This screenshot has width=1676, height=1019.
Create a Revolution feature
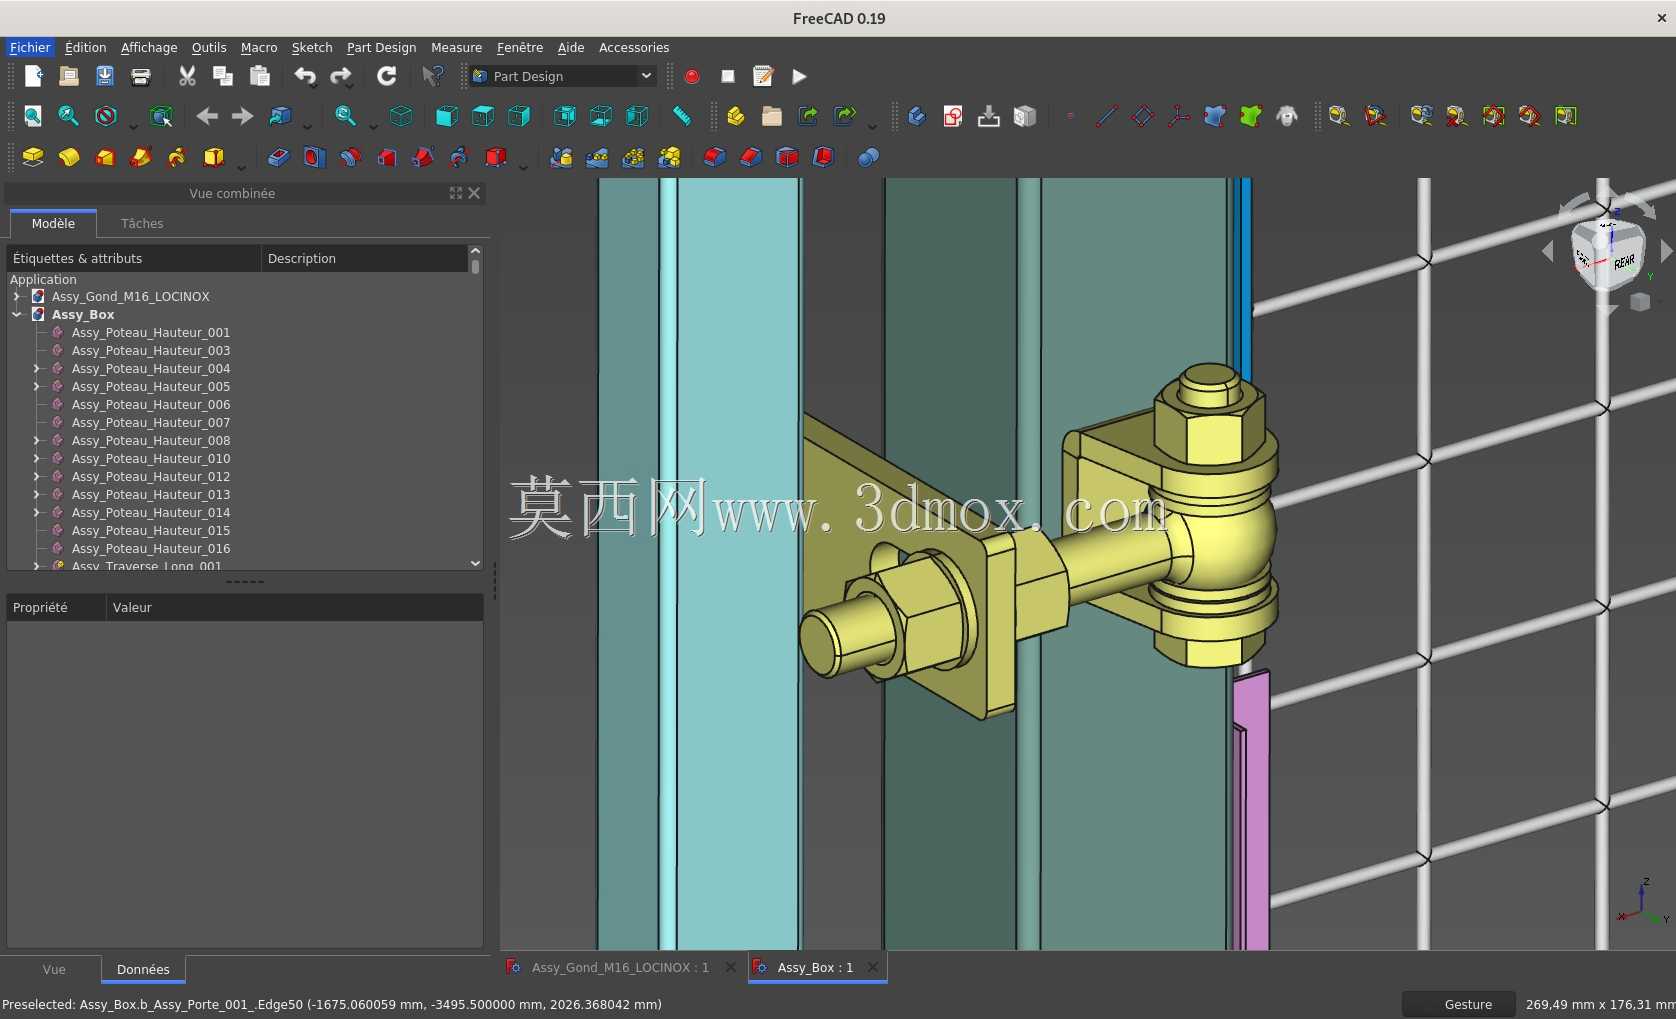[x=69, y=157]
